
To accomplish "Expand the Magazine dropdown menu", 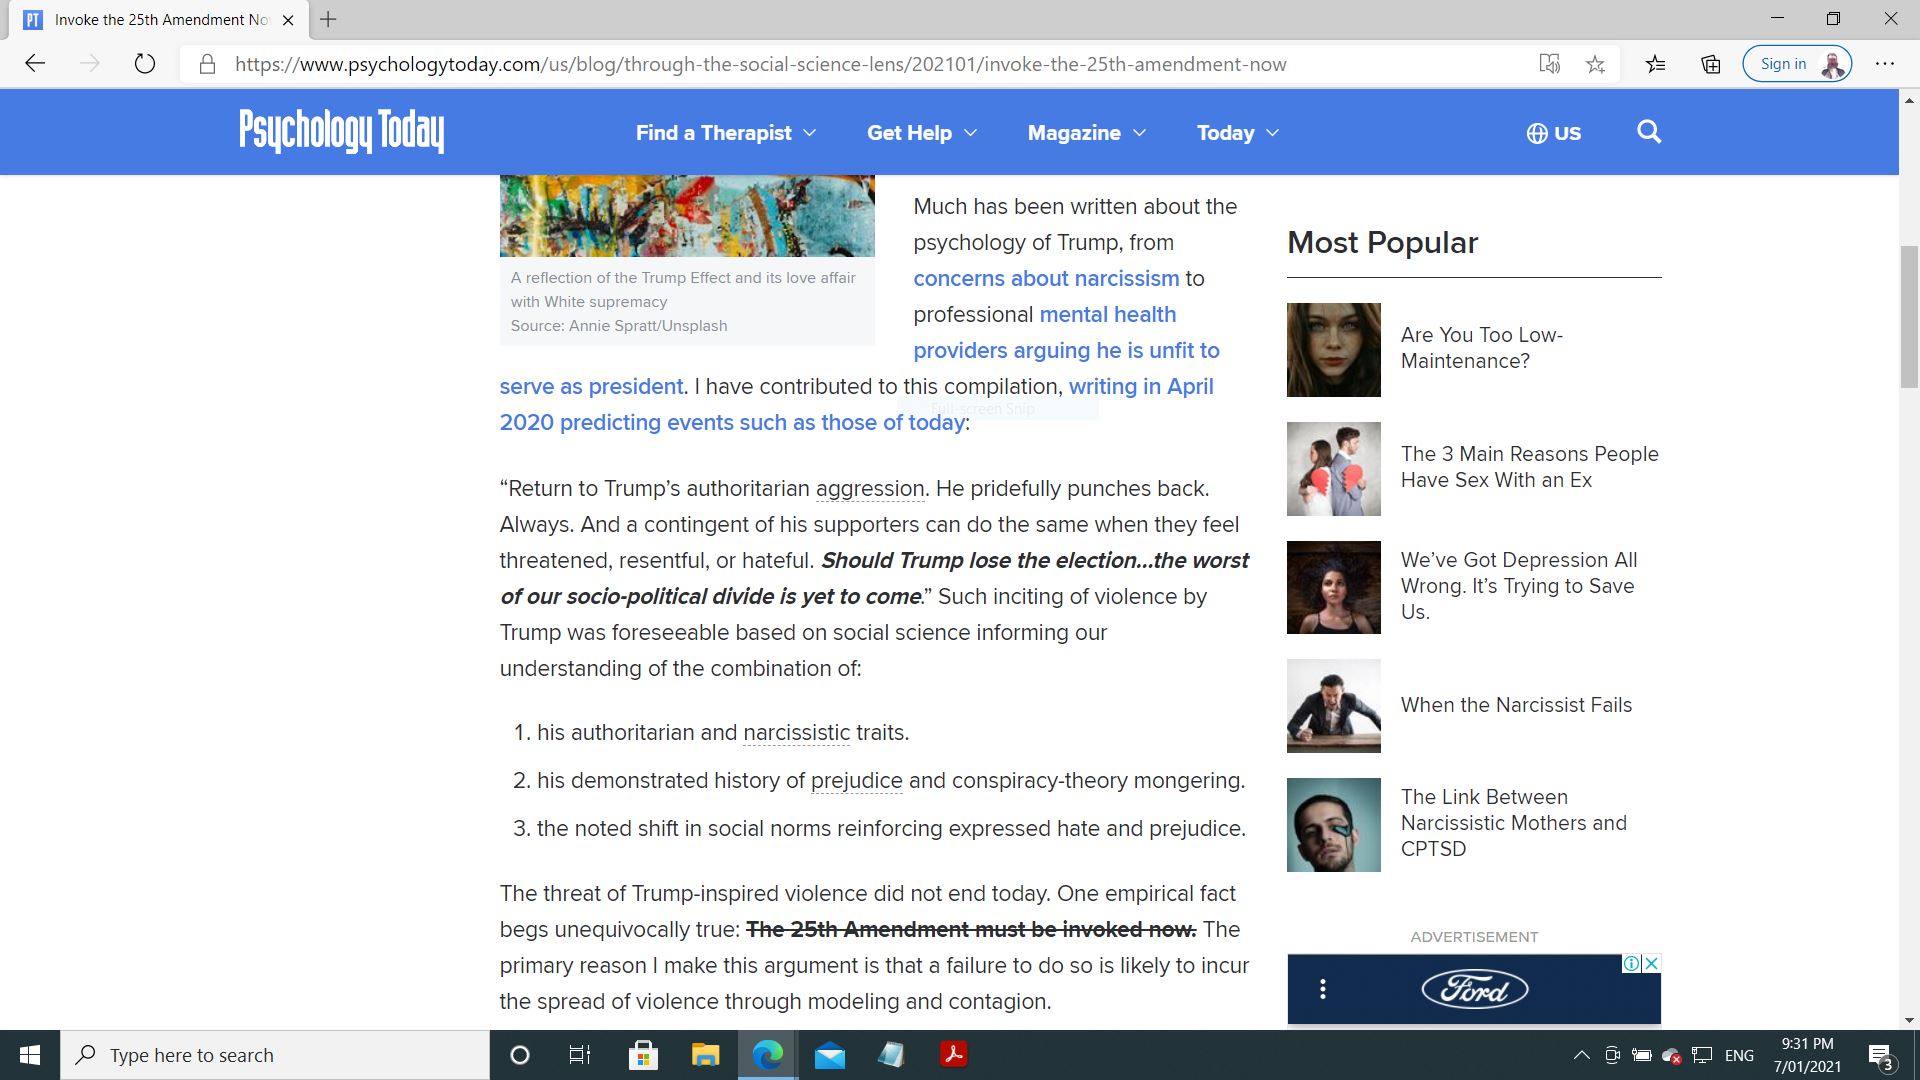I will [1086, 133].
